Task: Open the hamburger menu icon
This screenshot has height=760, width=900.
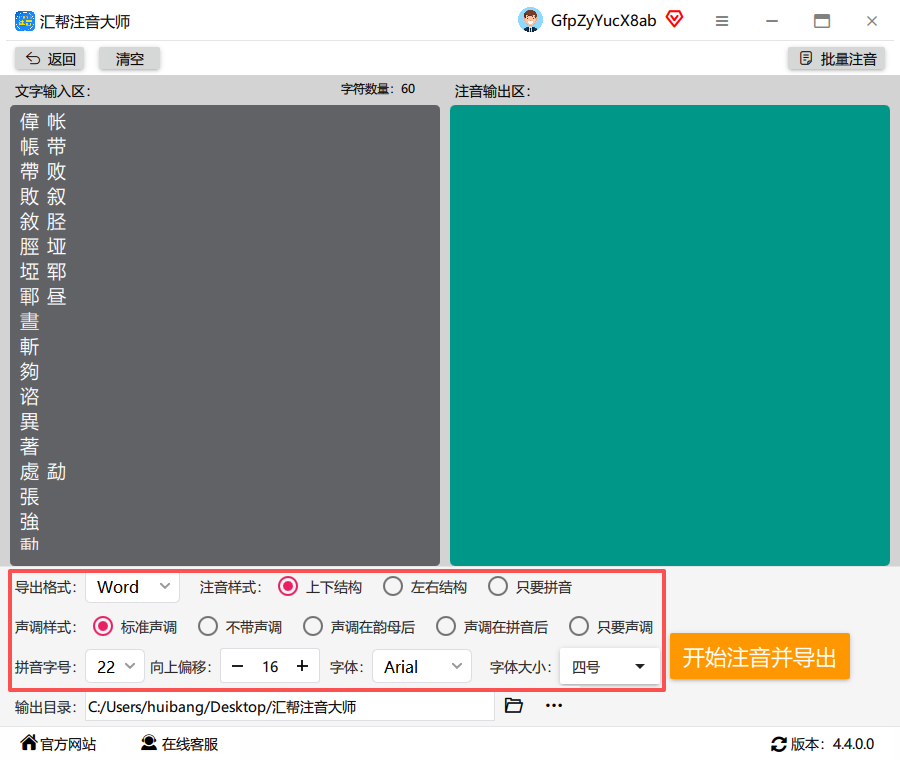Action: tap(722, 21)
